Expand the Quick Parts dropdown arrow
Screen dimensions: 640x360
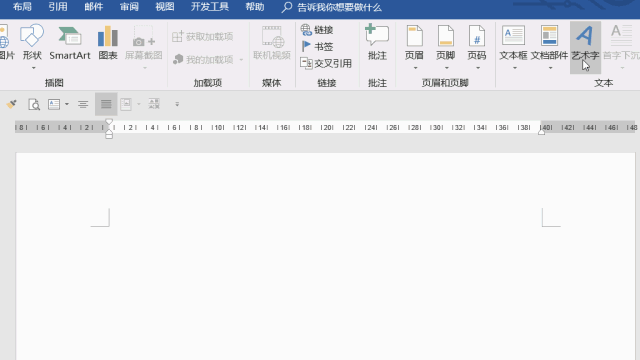(551, 68)
